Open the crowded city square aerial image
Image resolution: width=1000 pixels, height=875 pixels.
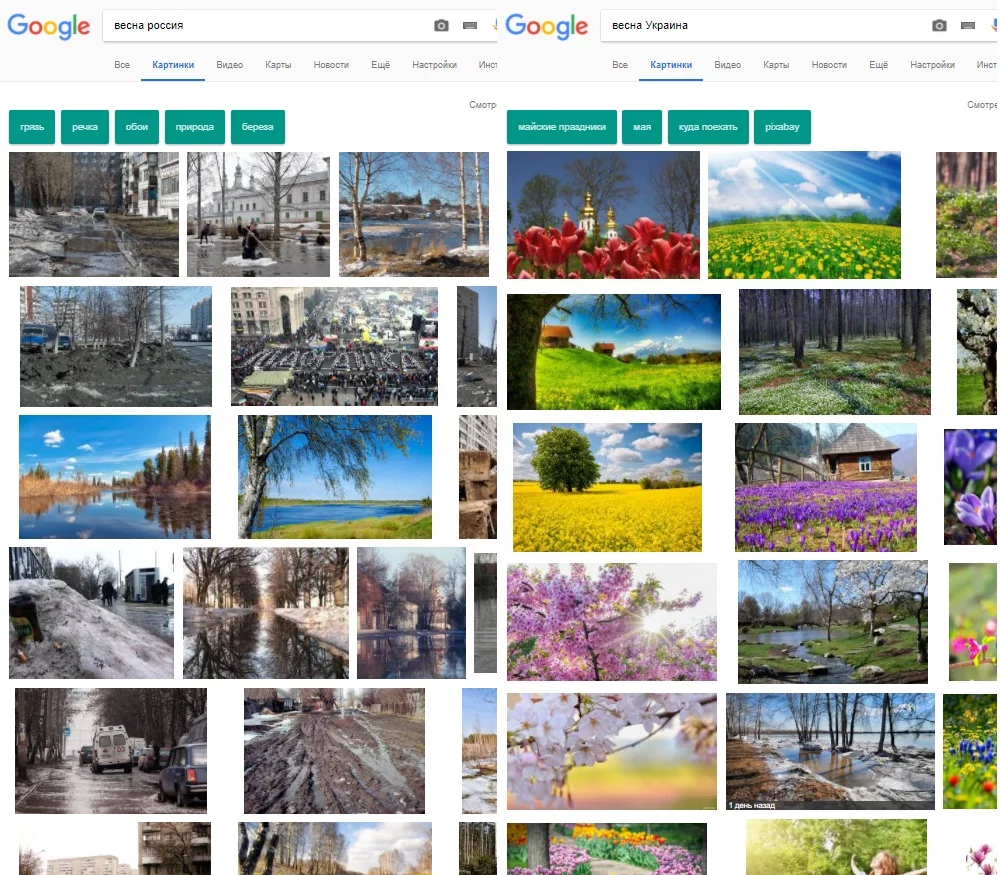pos(334,346)
